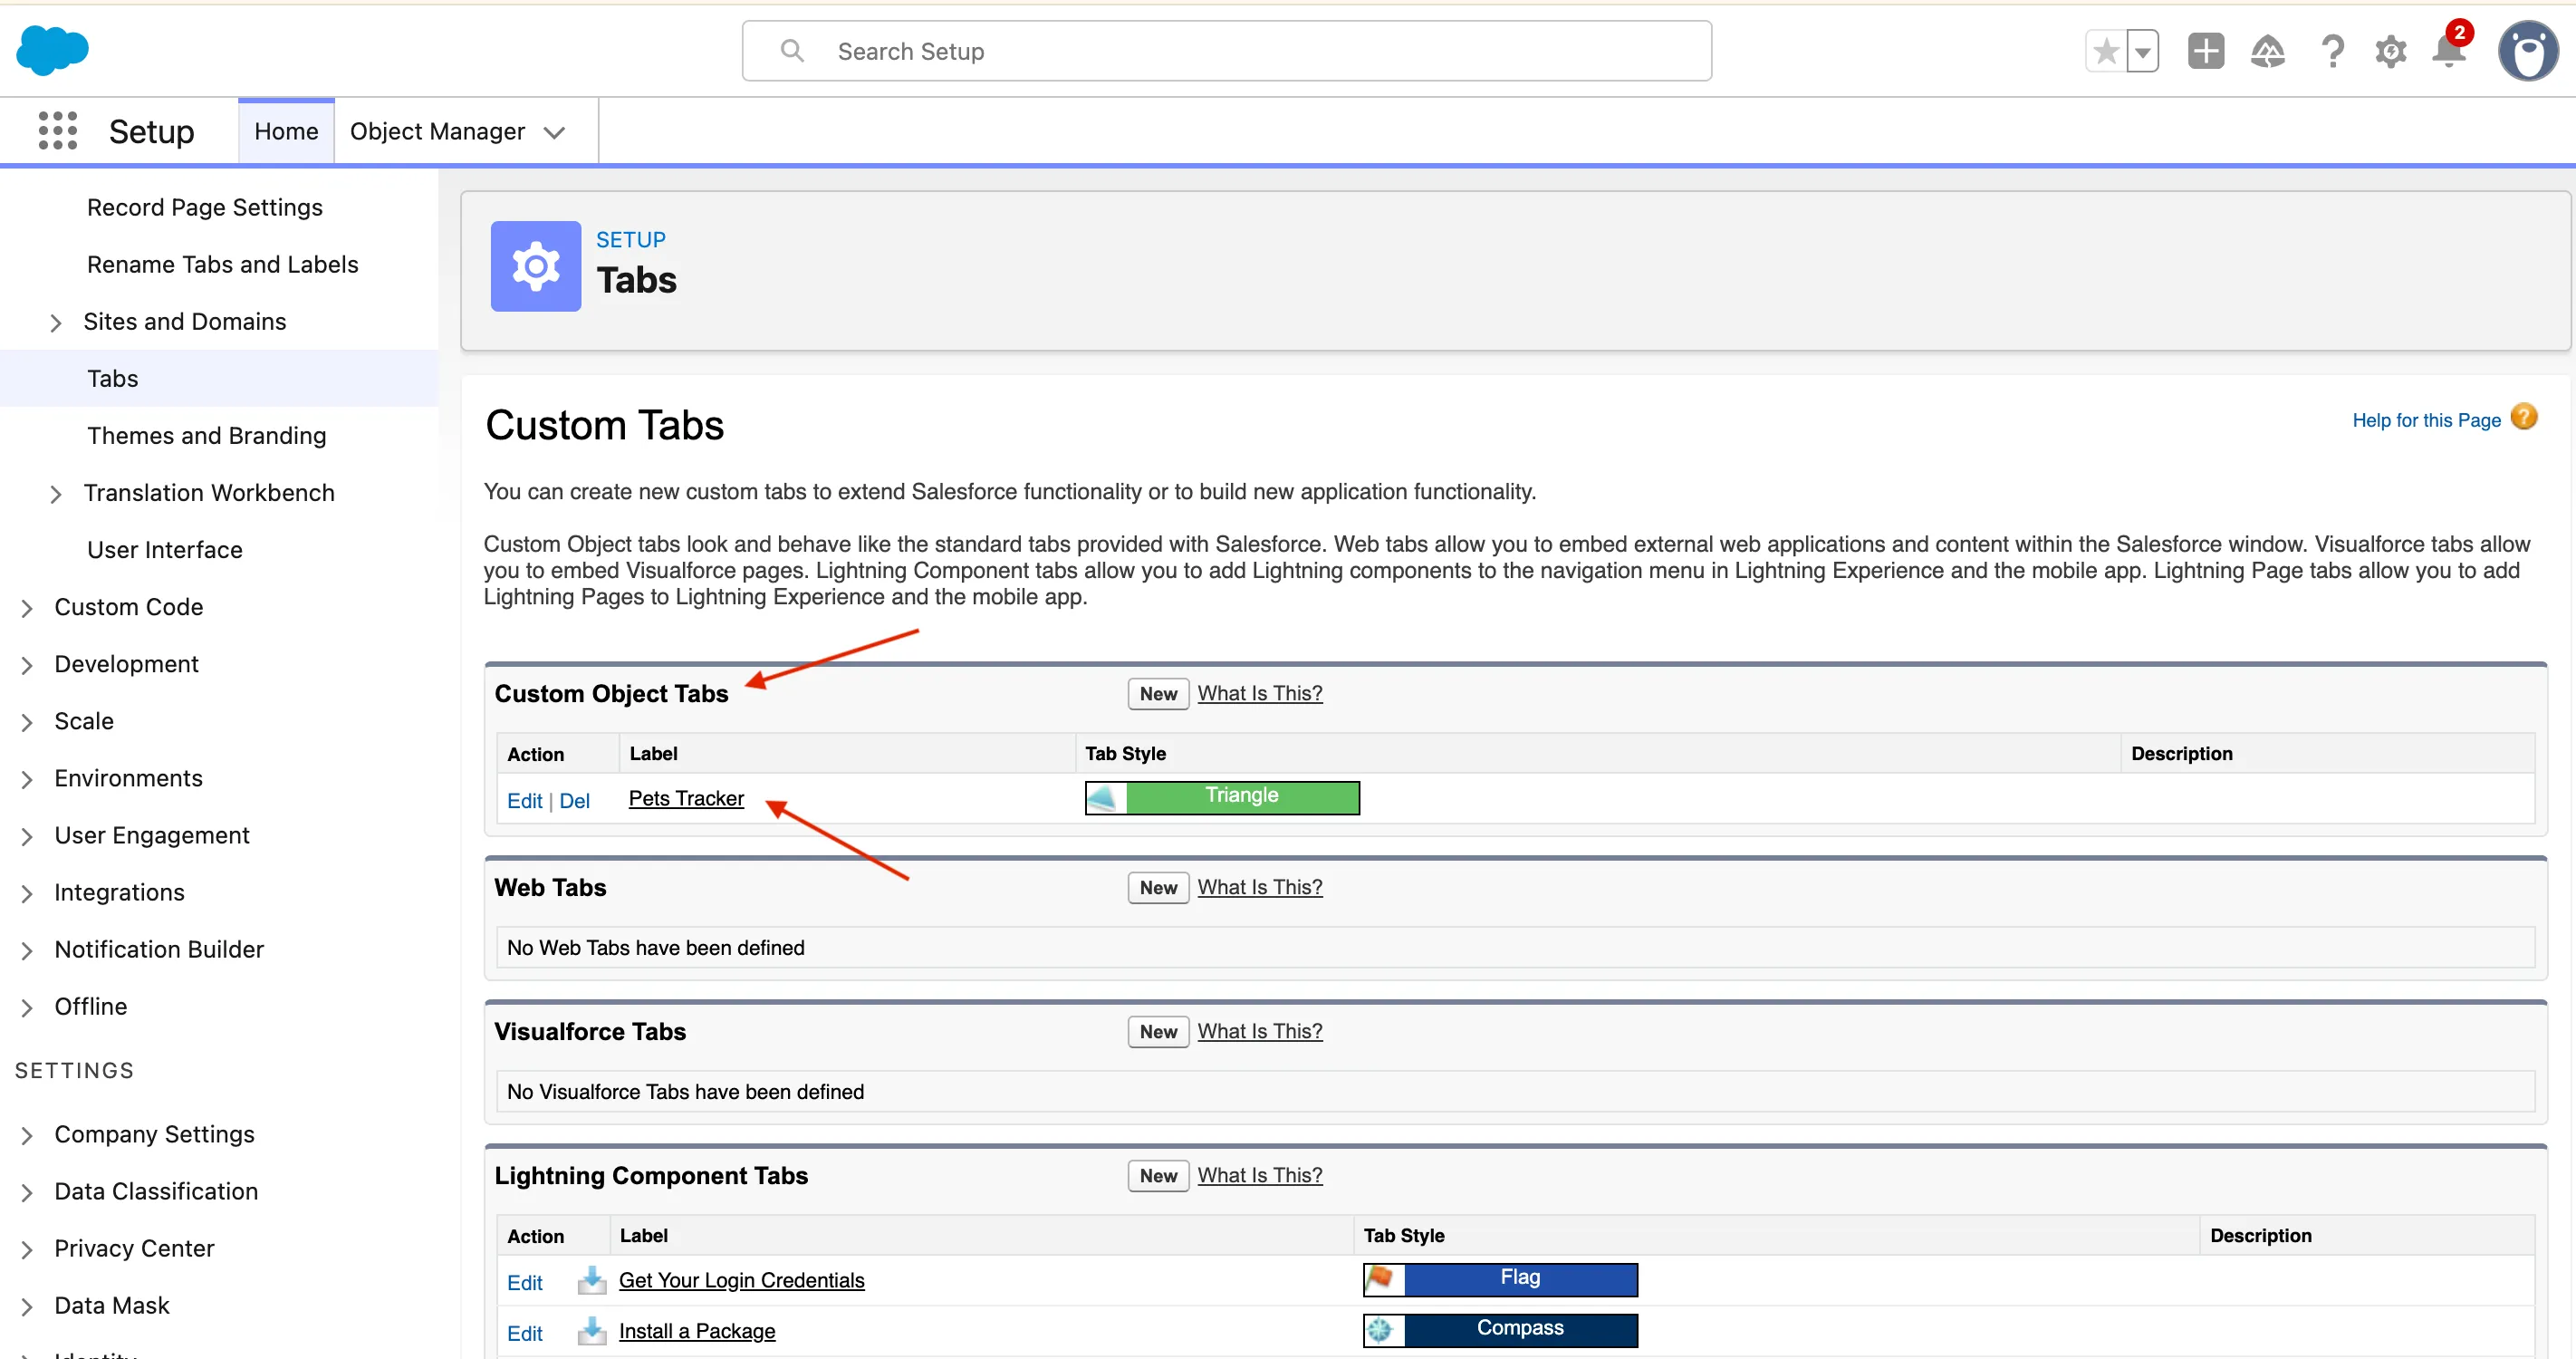Switch to the Home tab
Viewport: 2576px width, 1359px height.
tap(286, 131)
